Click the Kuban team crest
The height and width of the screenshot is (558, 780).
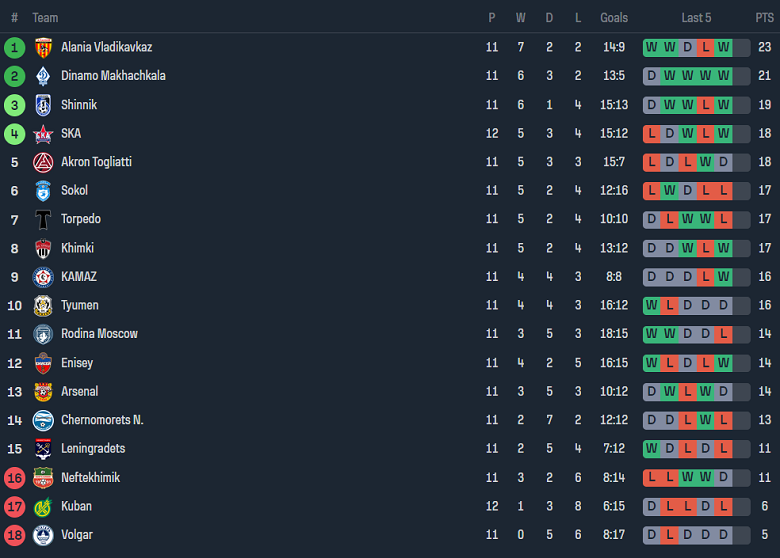pyautogui.click(x=43, y=507)
